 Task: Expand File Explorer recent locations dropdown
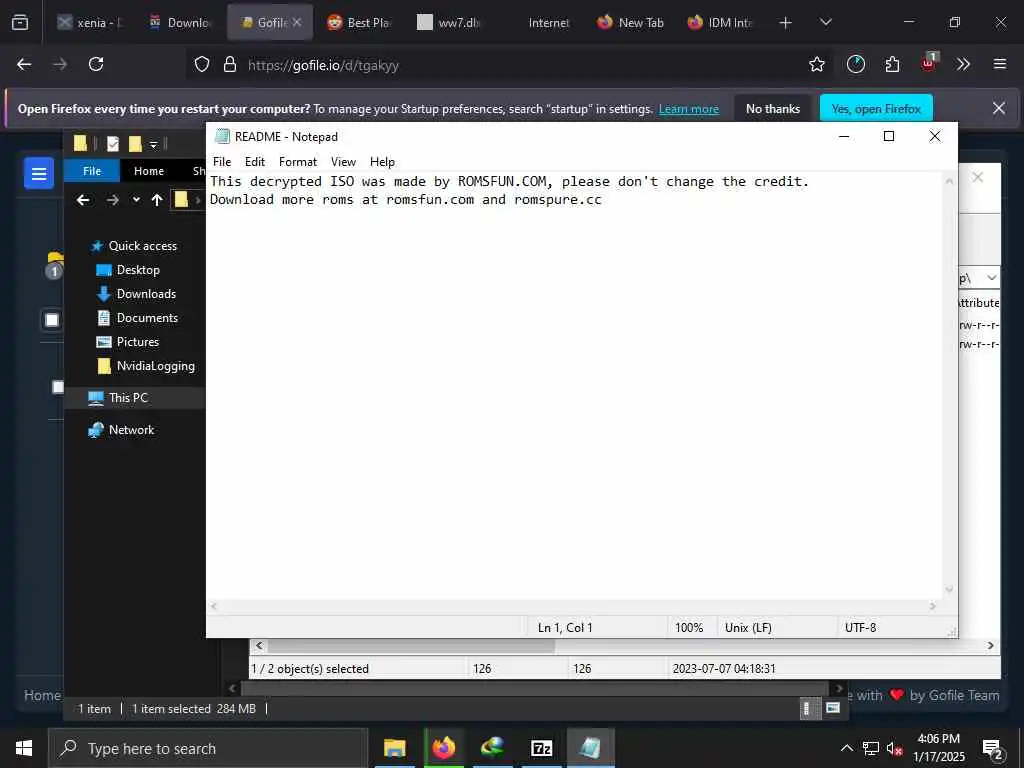pyautogui.click(x=136, y=200)
